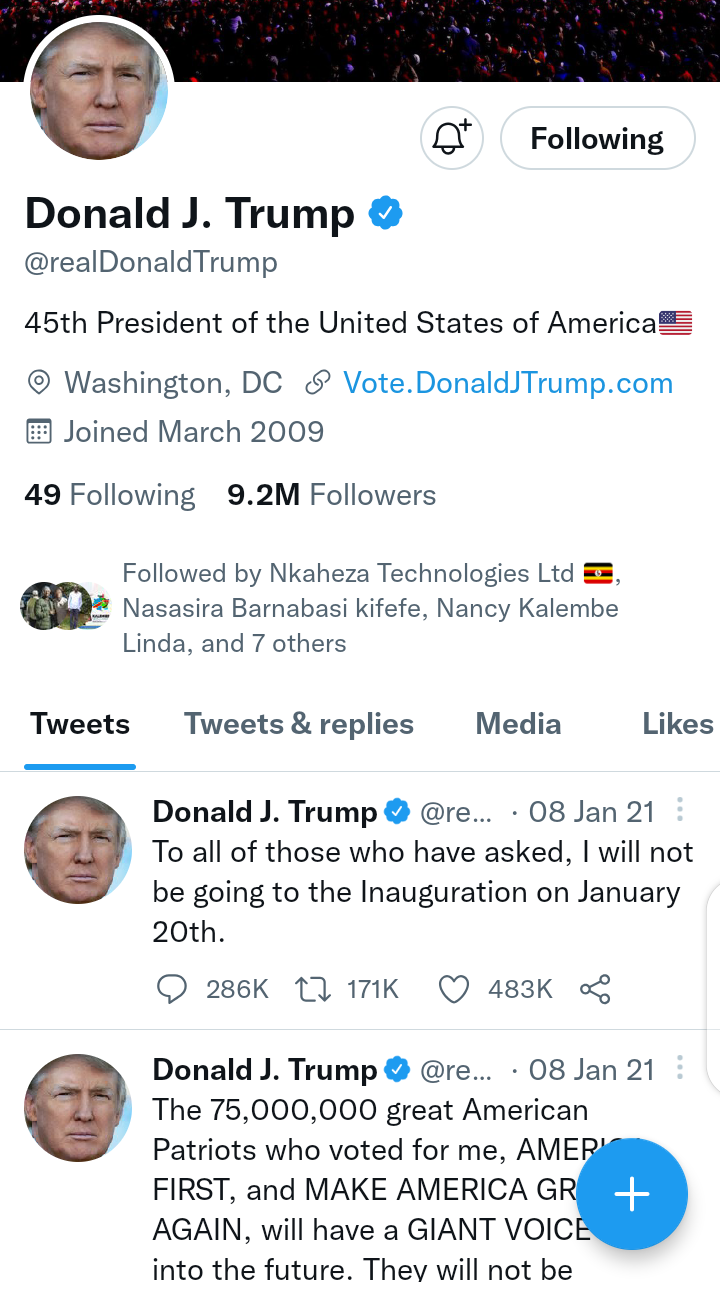The width and height of the screenshot is (720, 1293).
Task: Select the Tweets tab
Action: pyautogui.click(x=80, y=724)
